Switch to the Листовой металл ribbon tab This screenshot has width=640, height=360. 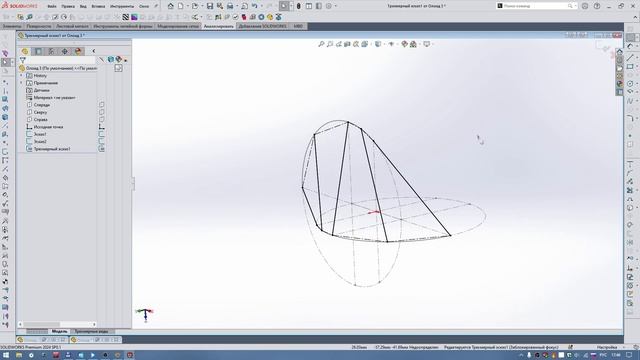(72, 26)
